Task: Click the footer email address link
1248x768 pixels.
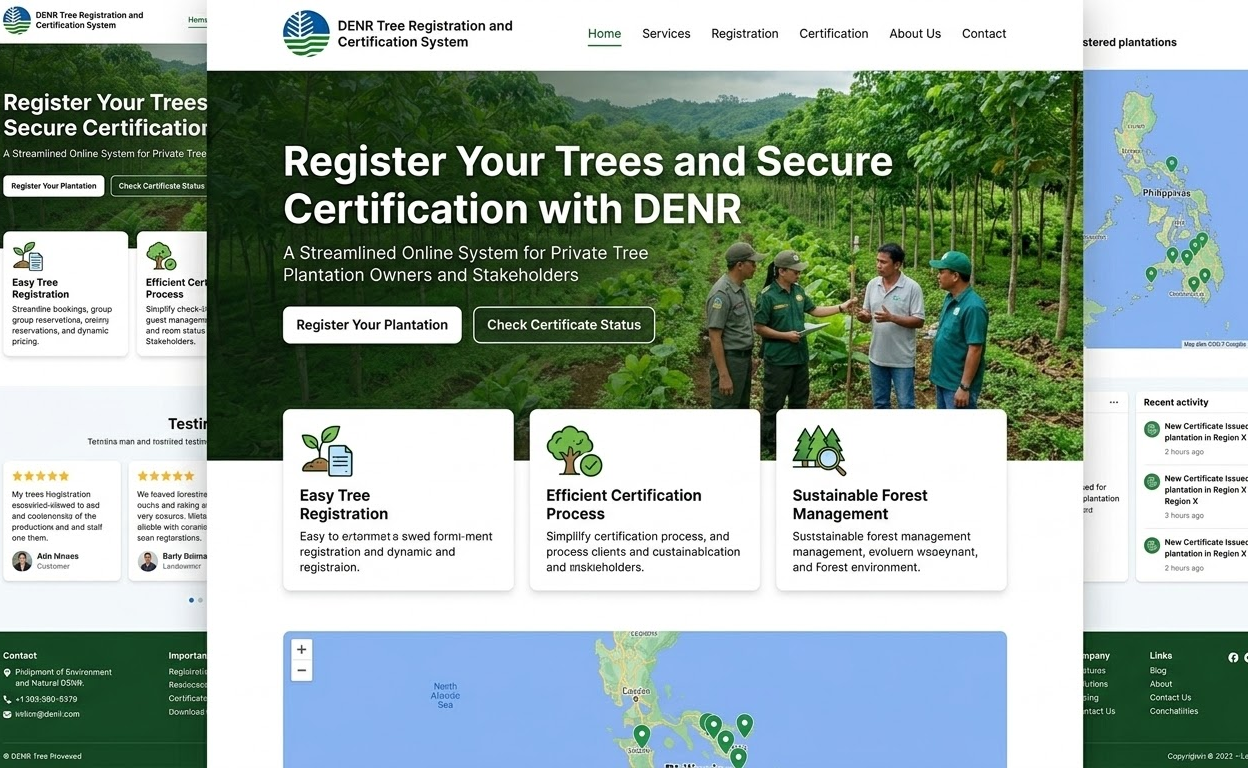Action: click(x=47, y=714)
